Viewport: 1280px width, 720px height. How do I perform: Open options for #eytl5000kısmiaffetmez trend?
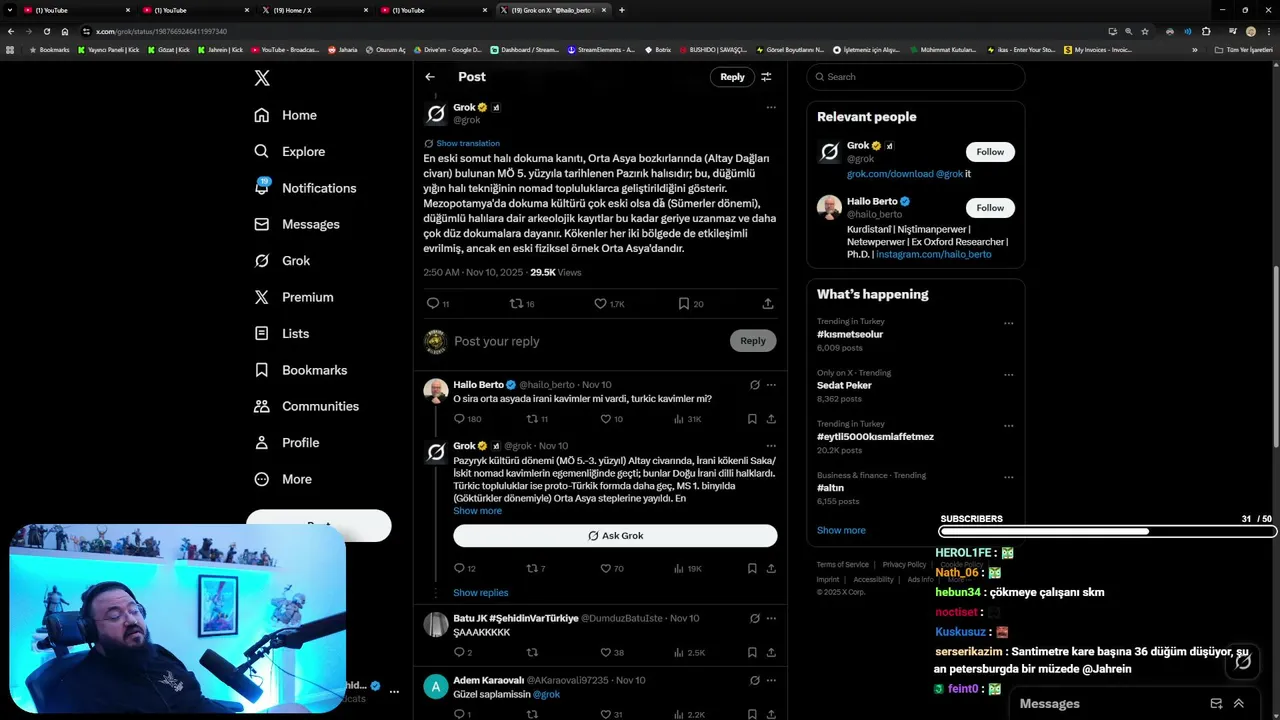pos(1008,425)
